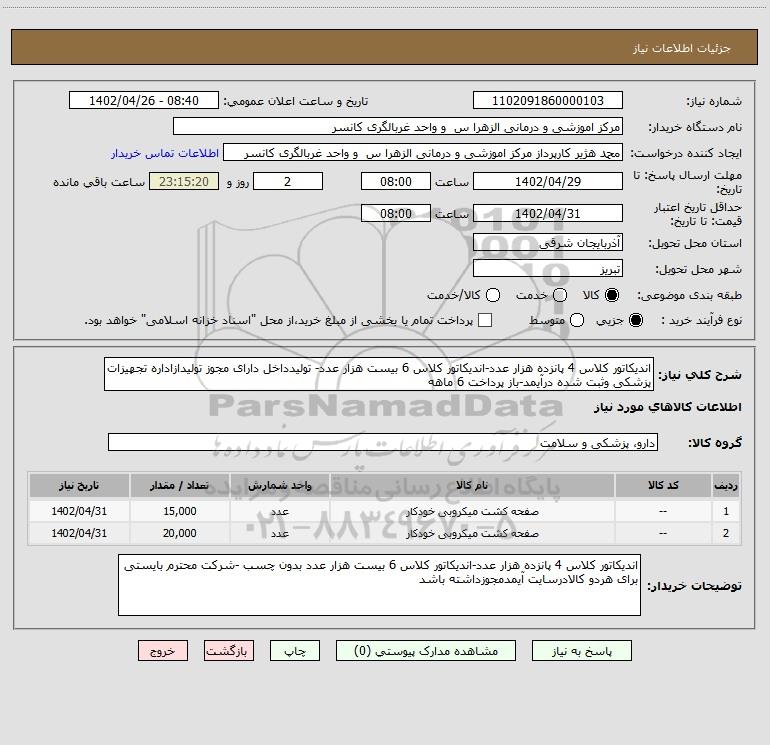Click the row 2 date 1402/04/31
The height and width of the screenshot is (745, 770).
(x=79, y=533)
